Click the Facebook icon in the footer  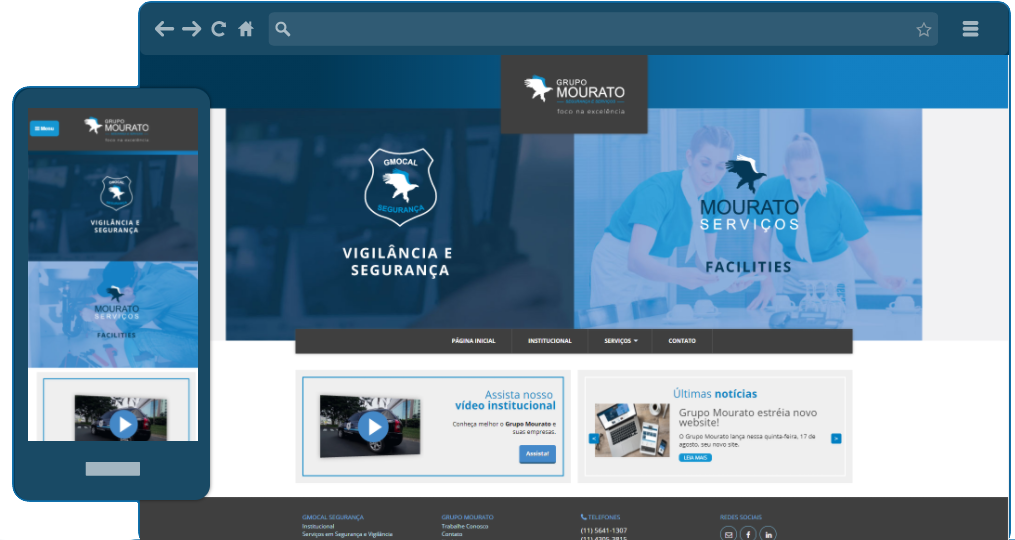(748, 534)
